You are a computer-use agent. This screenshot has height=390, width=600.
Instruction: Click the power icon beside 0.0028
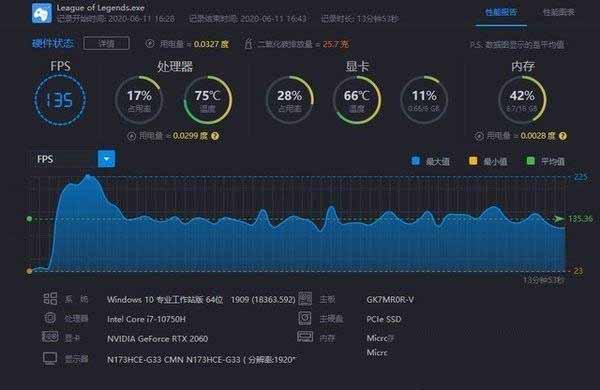coord(479,136)
